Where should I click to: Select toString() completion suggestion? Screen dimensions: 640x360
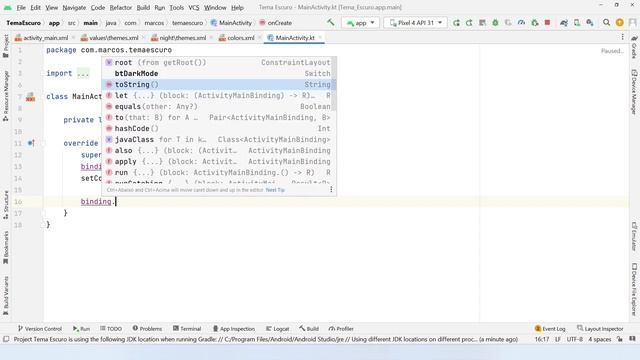(218, 84)
